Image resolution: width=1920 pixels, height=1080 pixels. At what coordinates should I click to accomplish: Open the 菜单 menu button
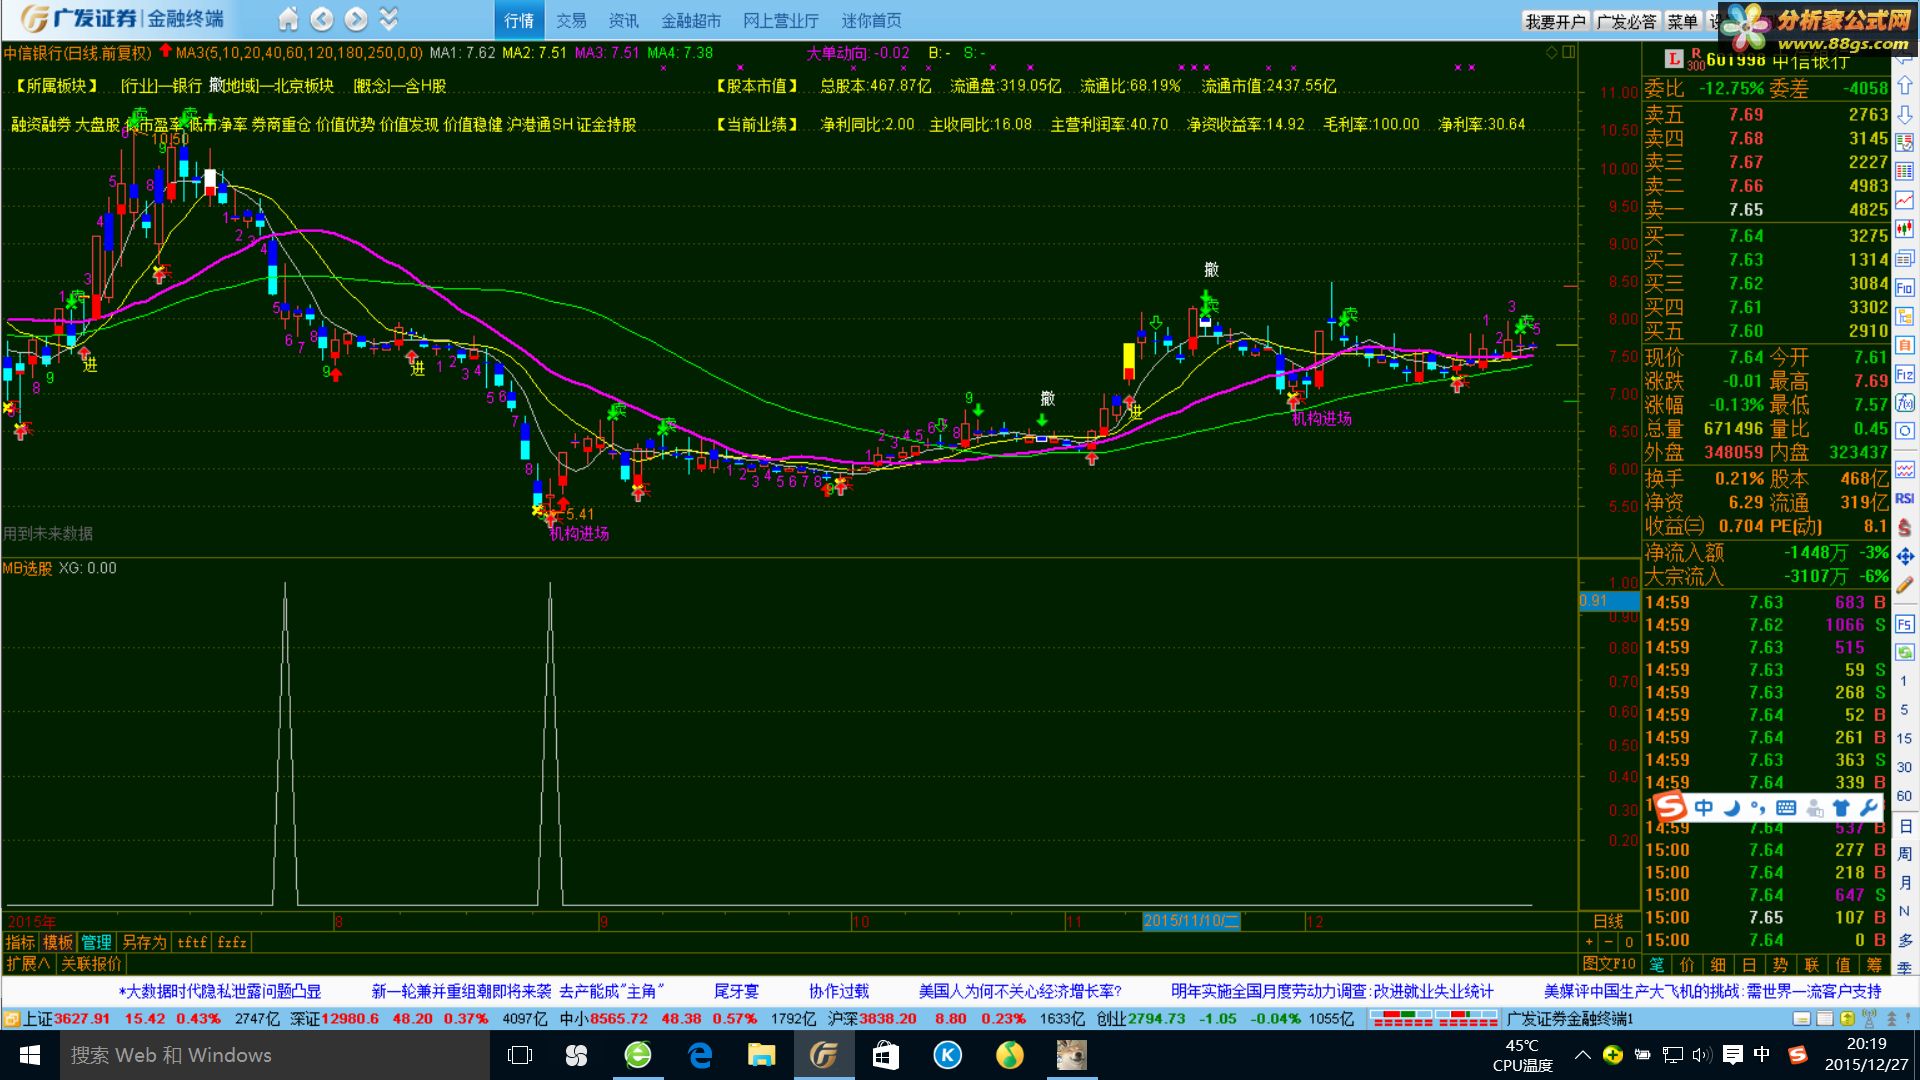pos(1682,21)
